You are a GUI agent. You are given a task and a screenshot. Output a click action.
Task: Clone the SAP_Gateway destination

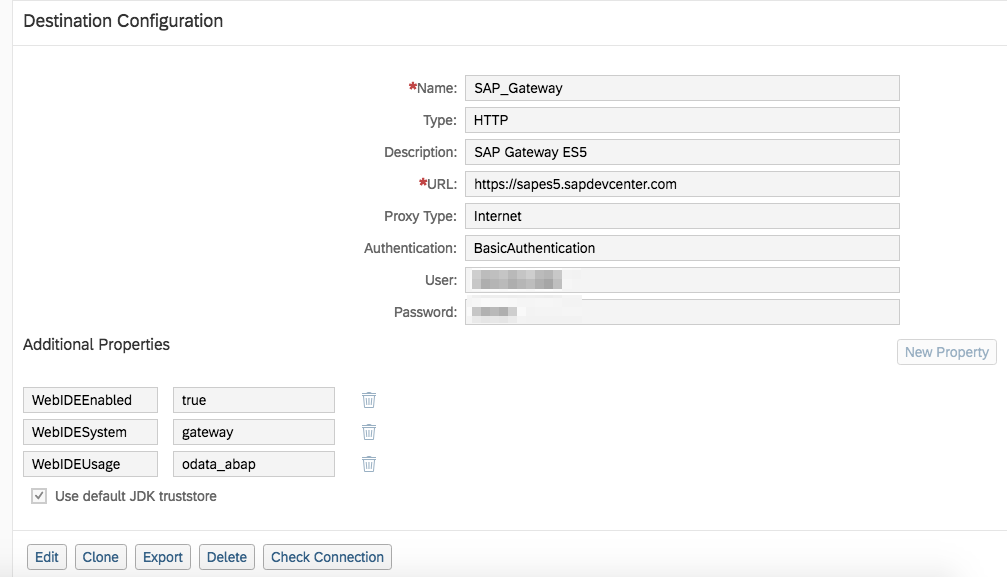coord(100,557)
